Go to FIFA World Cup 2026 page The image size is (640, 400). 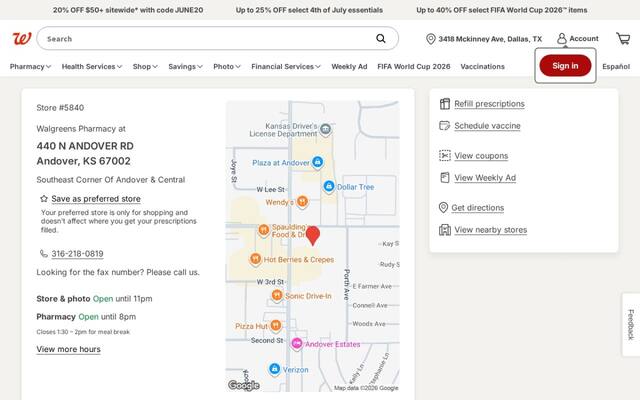click(x=413, y=67)
